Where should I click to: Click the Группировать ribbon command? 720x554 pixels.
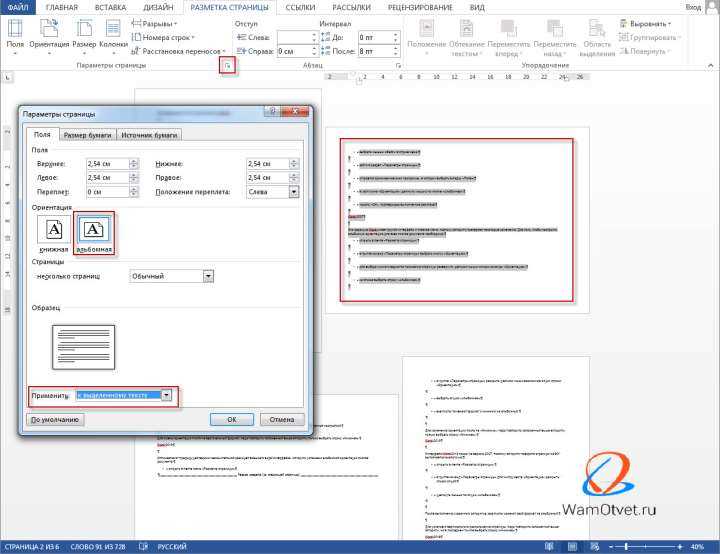tap(650, 37)
